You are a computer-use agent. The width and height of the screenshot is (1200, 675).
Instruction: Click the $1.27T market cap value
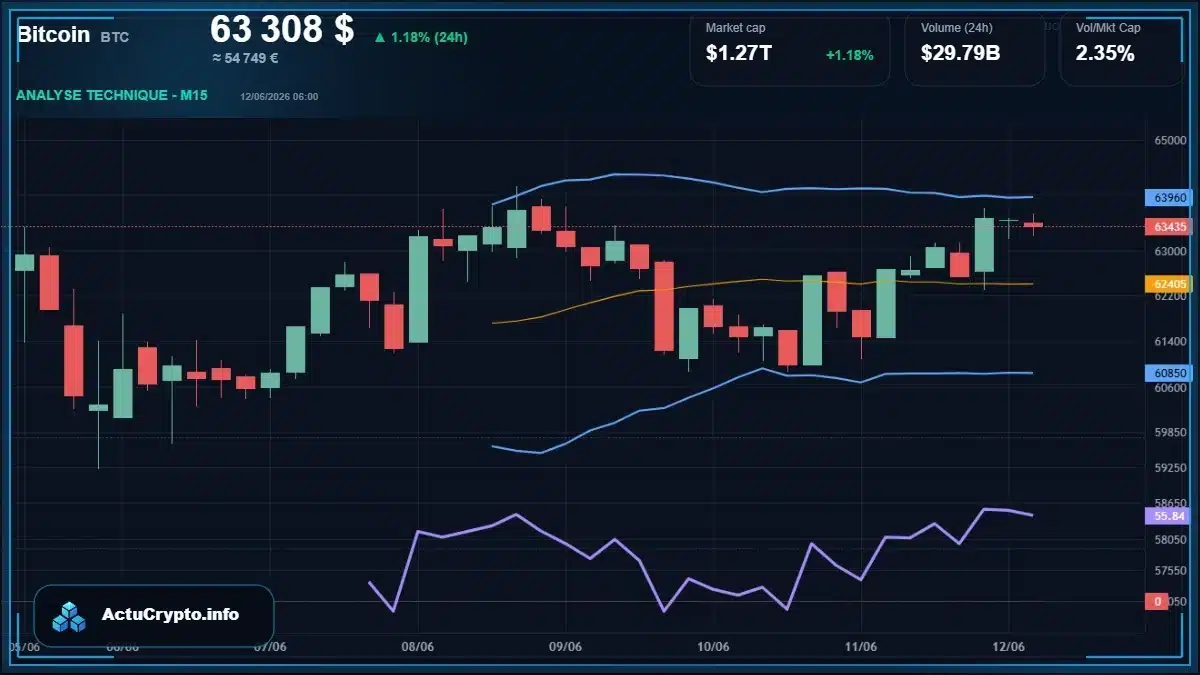[x=739, y=54]
